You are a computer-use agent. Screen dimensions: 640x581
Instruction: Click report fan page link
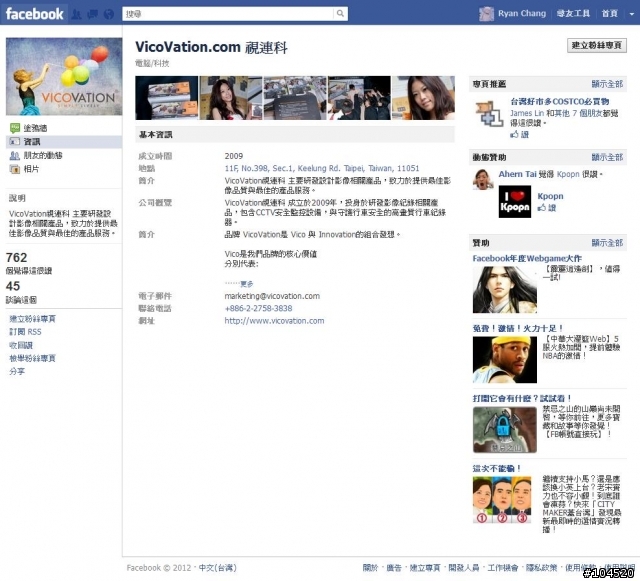[x=32, y=358]
